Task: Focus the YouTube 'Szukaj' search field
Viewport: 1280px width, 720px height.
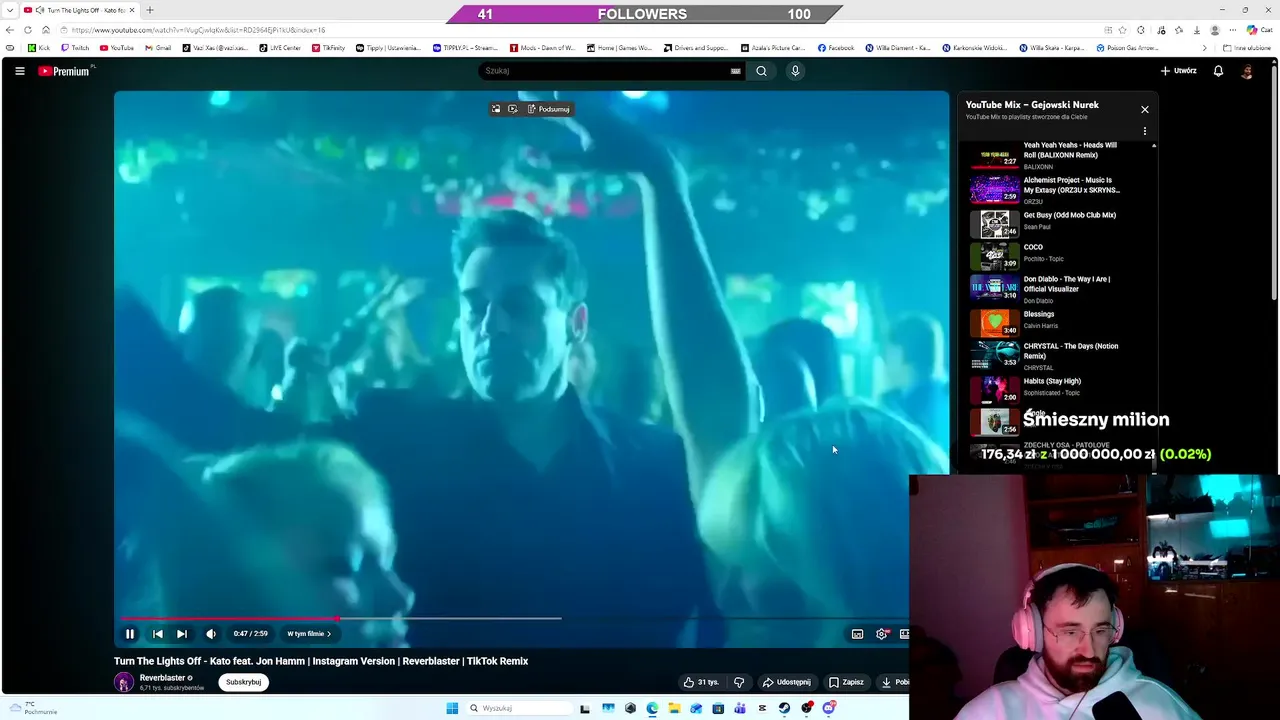Action: [x=608, y=71]
